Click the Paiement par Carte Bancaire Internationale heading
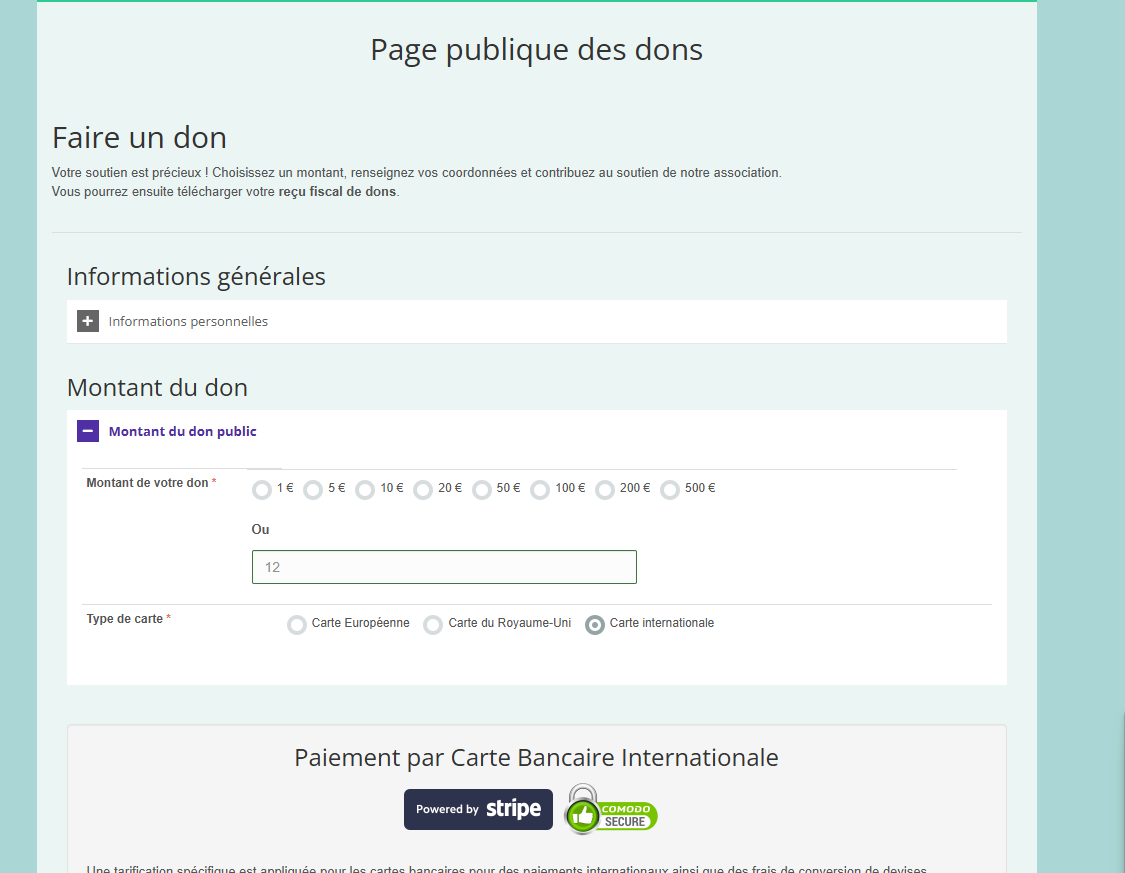The image size is (1125, 873). point(536,757)
